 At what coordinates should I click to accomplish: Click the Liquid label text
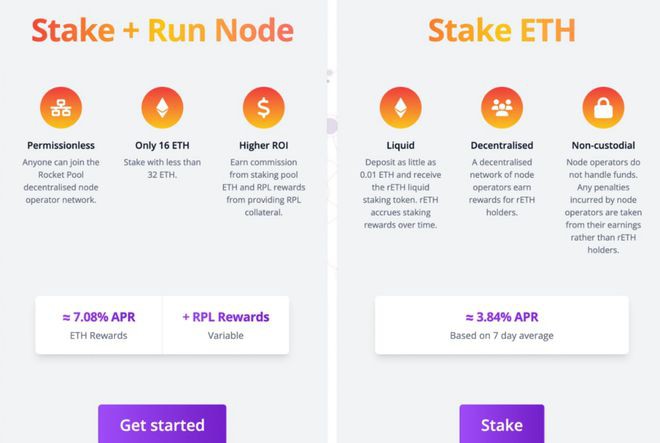[401, 145]
